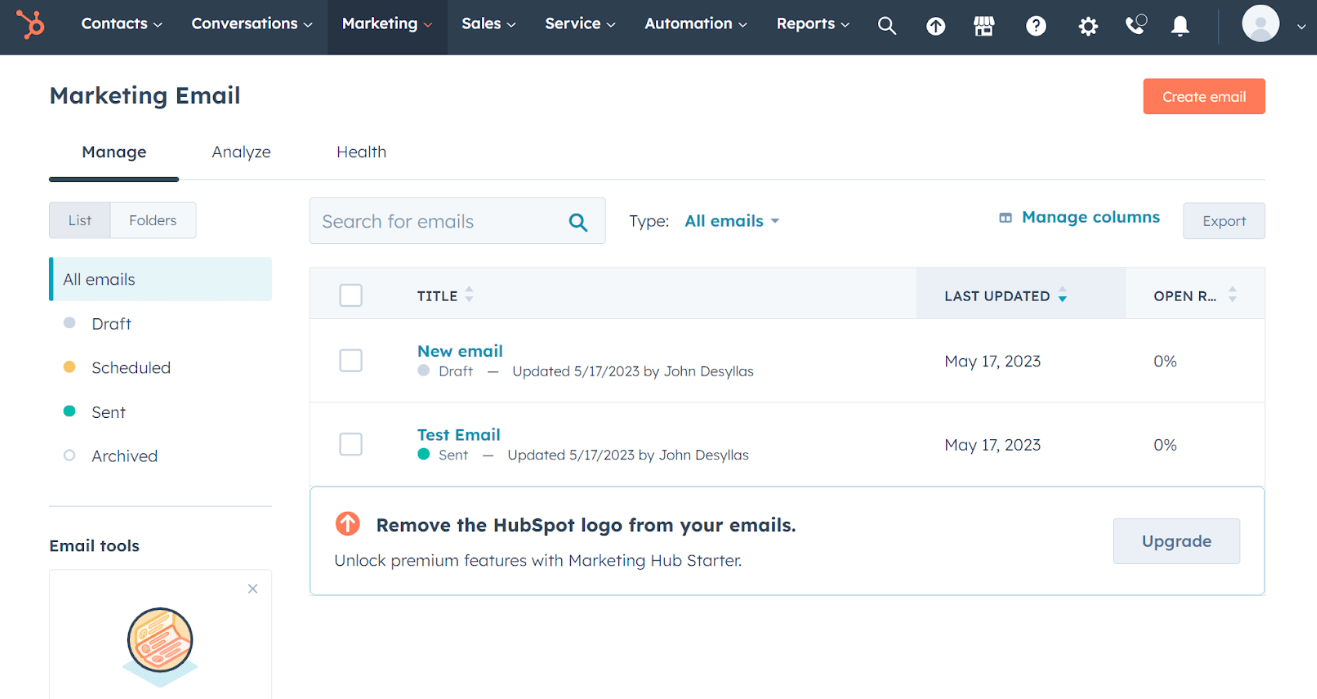Expand the Marketing menu

pos(387,23)
